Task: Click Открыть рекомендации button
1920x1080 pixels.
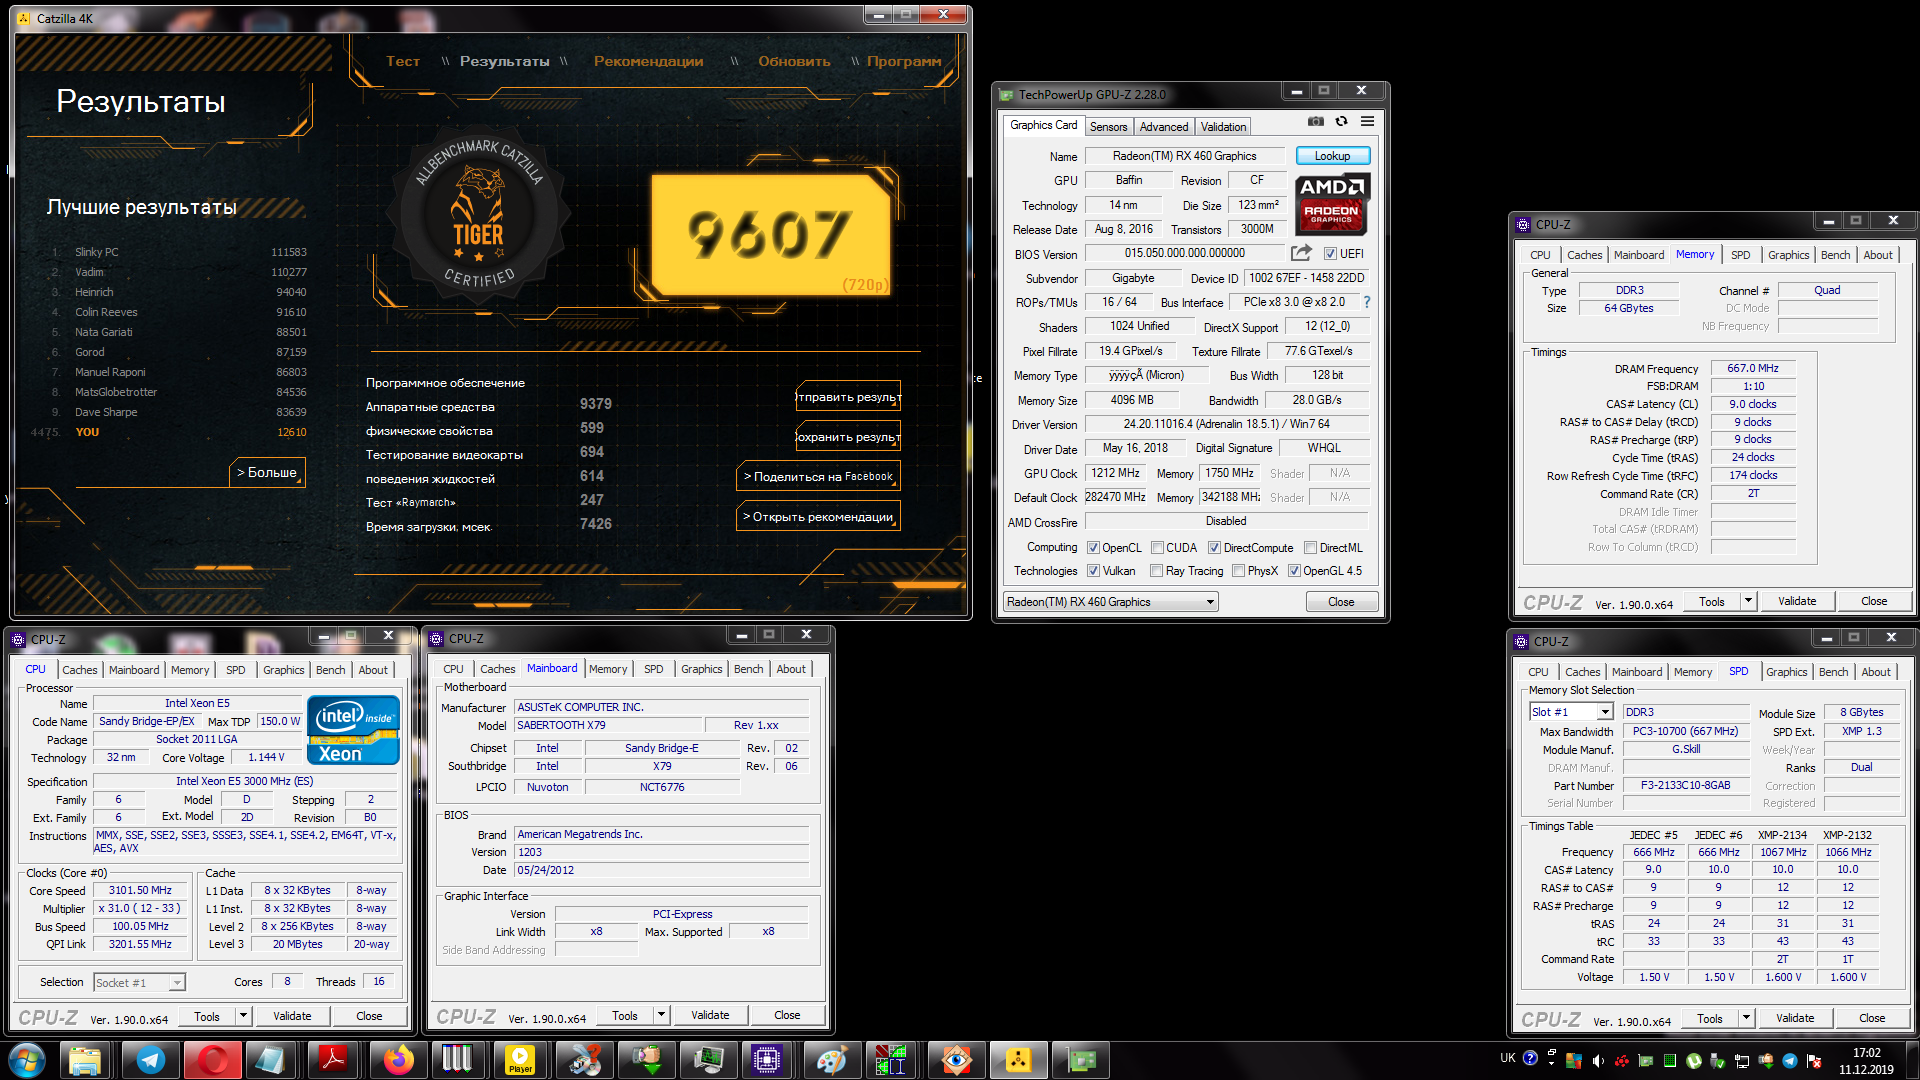Action: pyautogui.click(x=818, y=517)
